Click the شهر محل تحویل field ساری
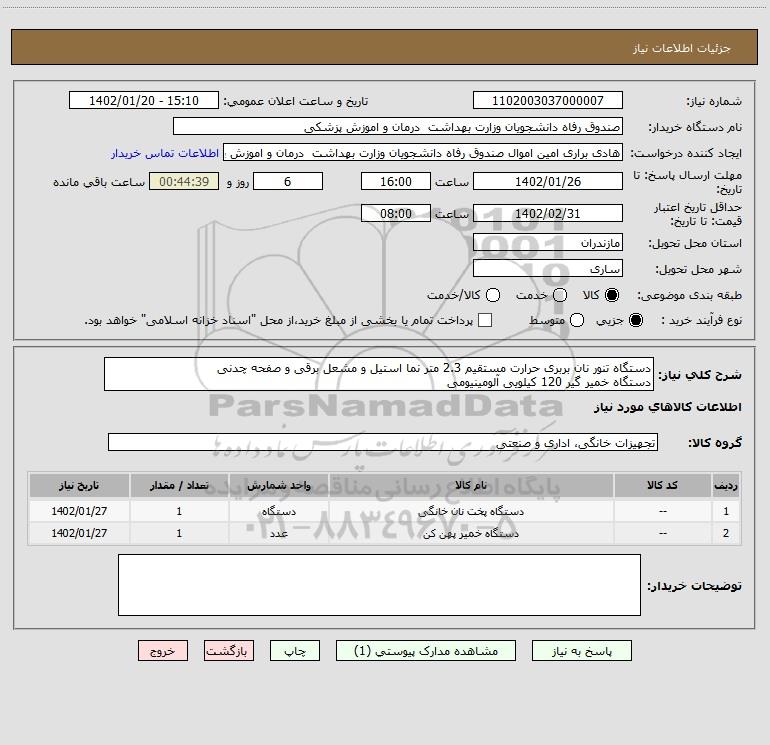 (548, 269)
